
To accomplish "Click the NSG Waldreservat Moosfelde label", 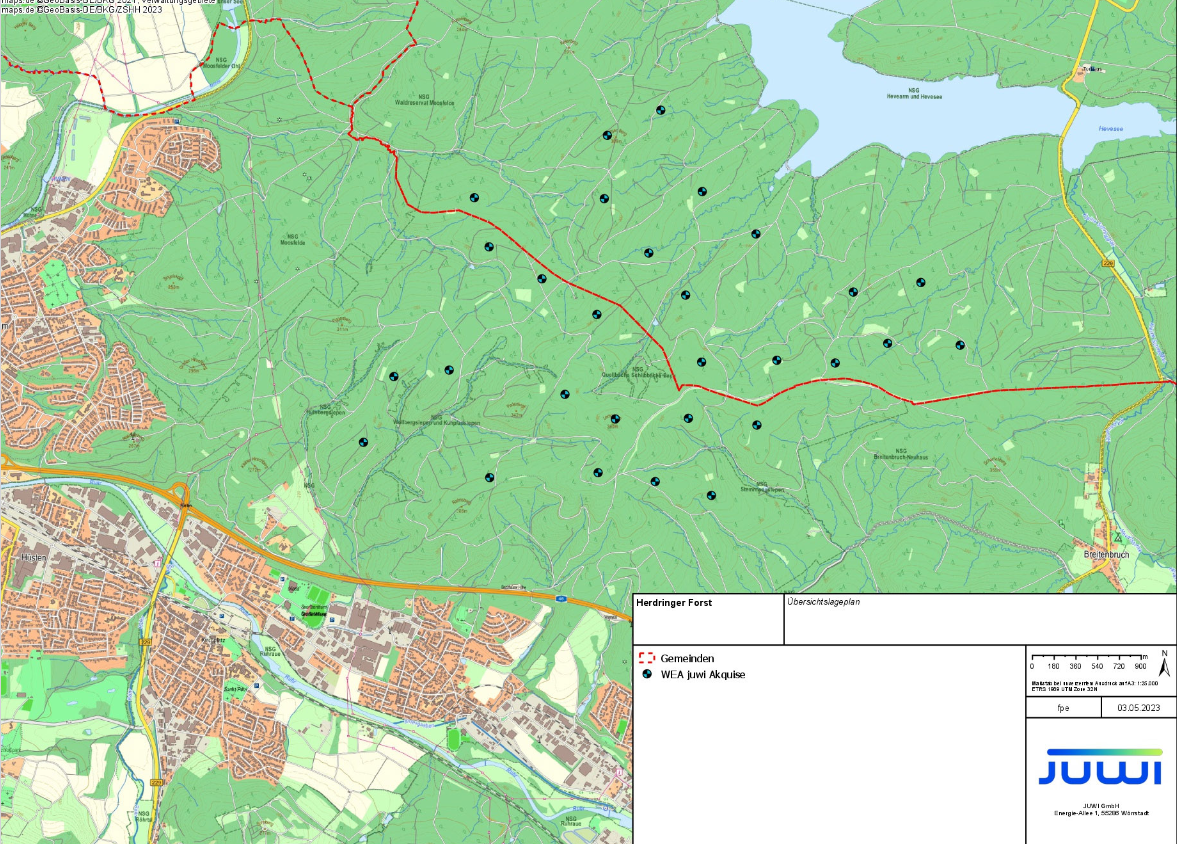I will point(425,100).
